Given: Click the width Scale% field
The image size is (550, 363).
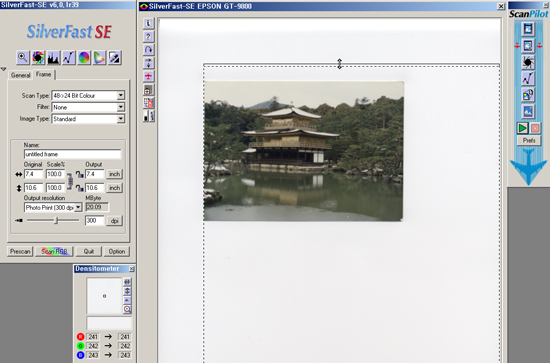Looking at the screenshot, I should 55,174.
